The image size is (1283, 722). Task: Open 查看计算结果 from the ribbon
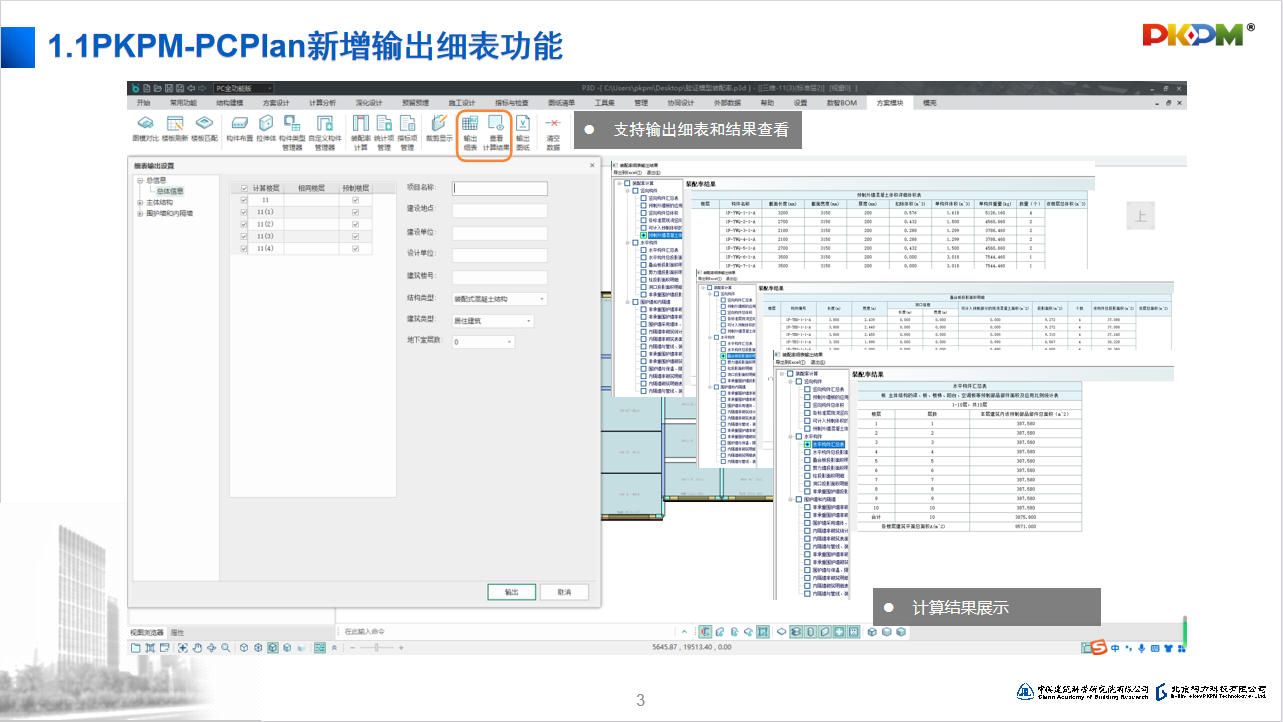tap(496, 132)
